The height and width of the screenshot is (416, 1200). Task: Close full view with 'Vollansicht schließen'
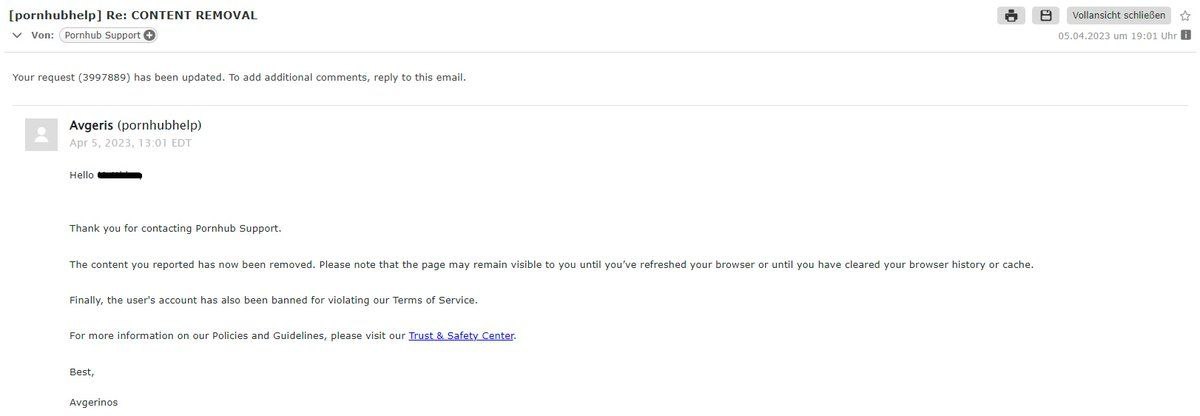point(1119,15)
